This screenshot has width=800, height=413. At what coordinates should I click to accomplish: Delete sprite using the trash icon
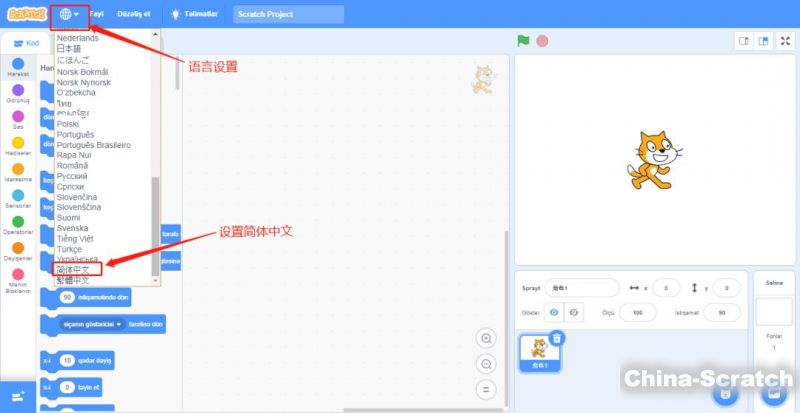pyautogui.click(x=557, y=339)
